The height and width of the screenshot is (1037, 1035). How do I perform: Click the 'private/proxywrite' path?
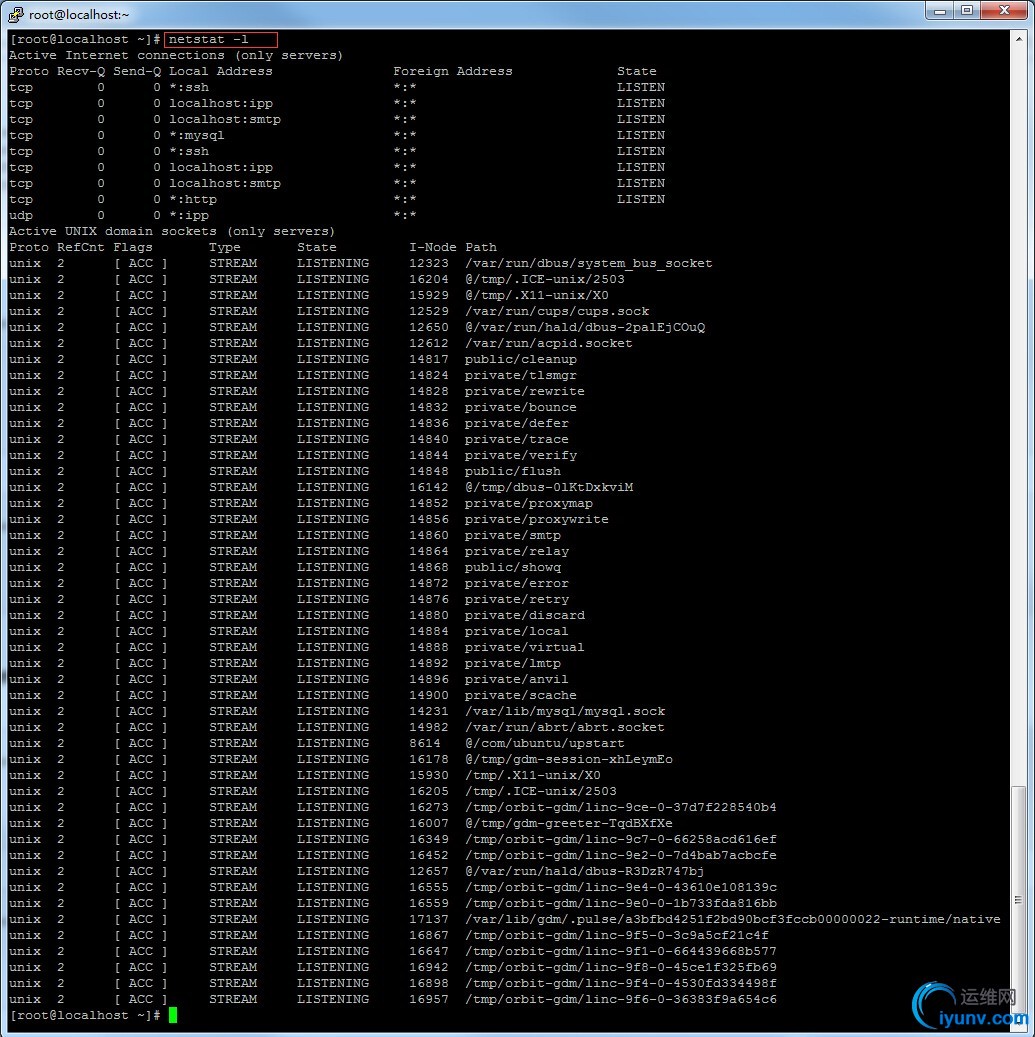(x=536, y=519)
